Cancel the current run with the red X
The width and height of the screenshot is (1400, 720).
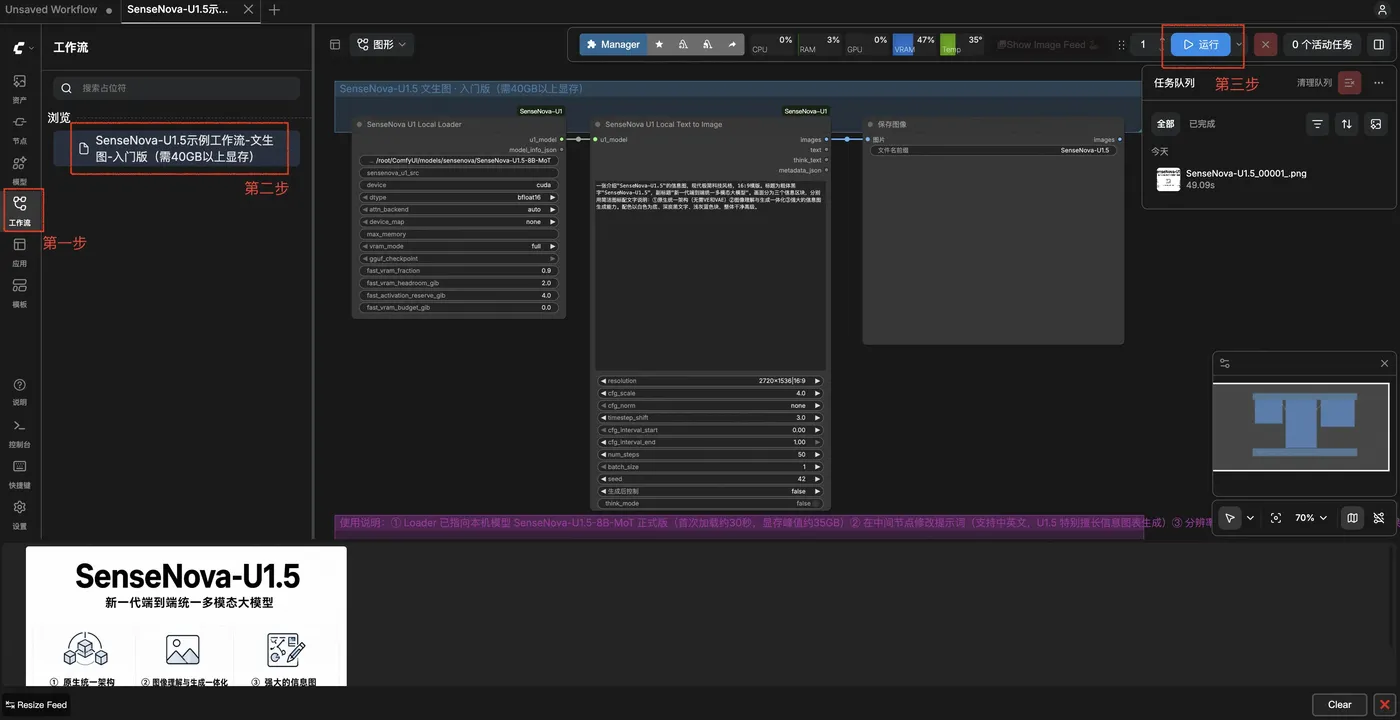[1265, 45]
